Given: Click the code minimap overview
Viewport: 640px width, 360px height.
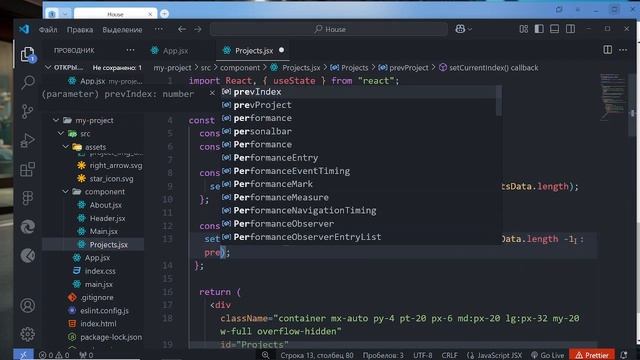Looking at the screenshot, I should 613,98.
